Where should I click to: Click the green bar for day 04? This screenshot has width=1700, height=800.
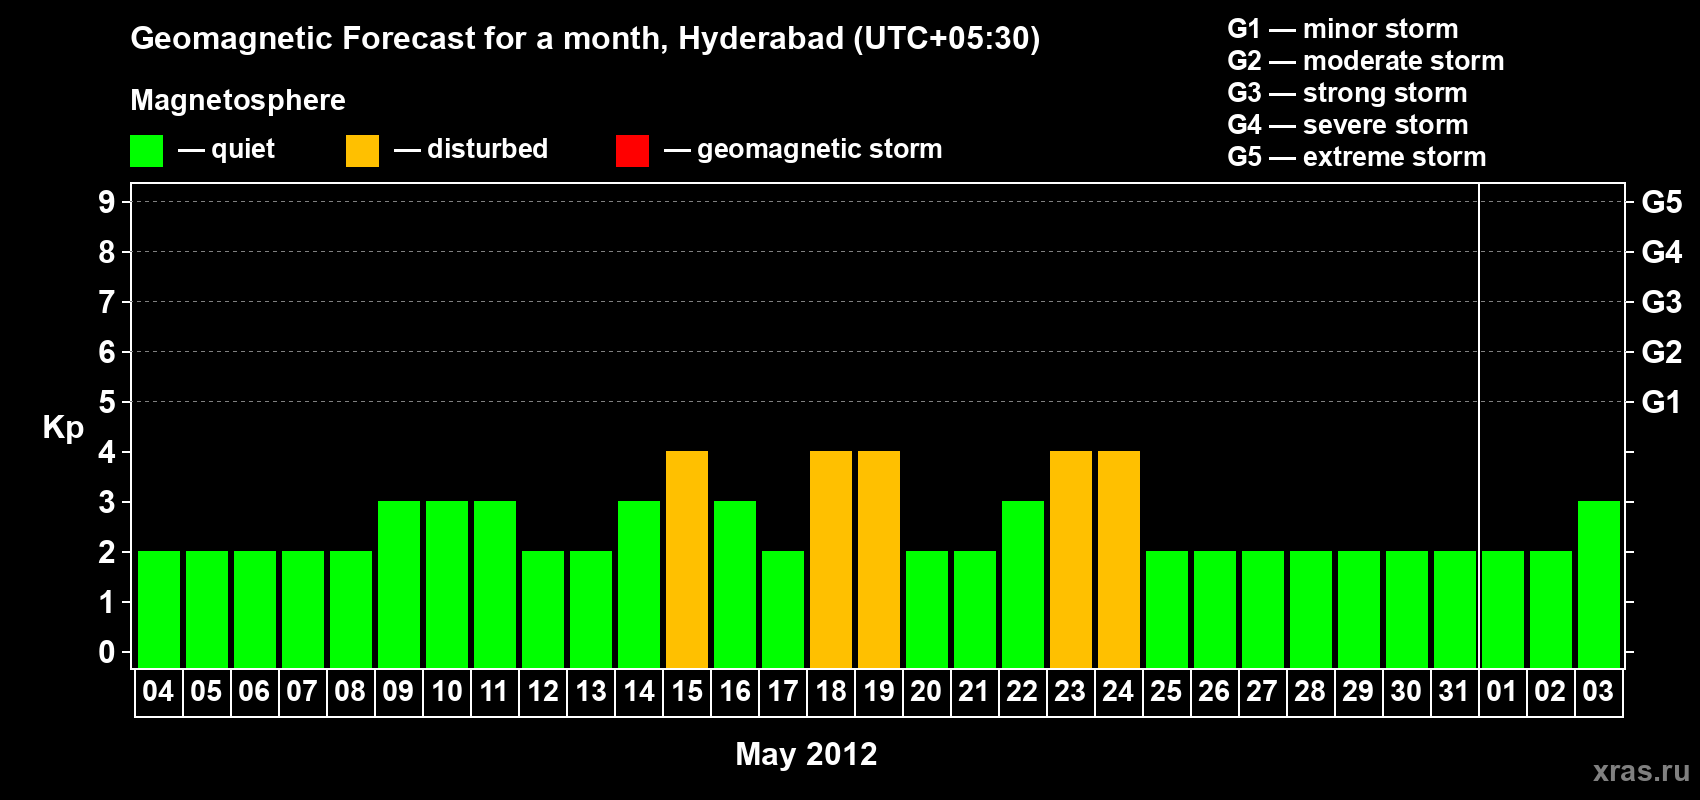click(x=159, y=609)
